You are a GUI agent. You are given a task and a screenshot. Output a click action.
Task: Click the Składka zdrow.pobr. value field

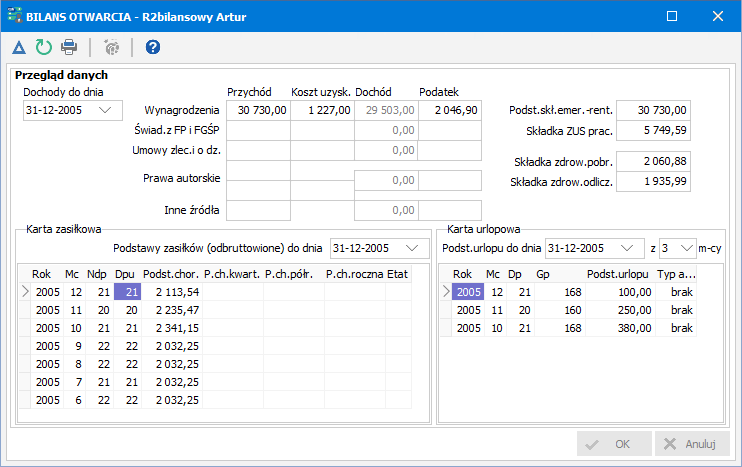(654, 161)
